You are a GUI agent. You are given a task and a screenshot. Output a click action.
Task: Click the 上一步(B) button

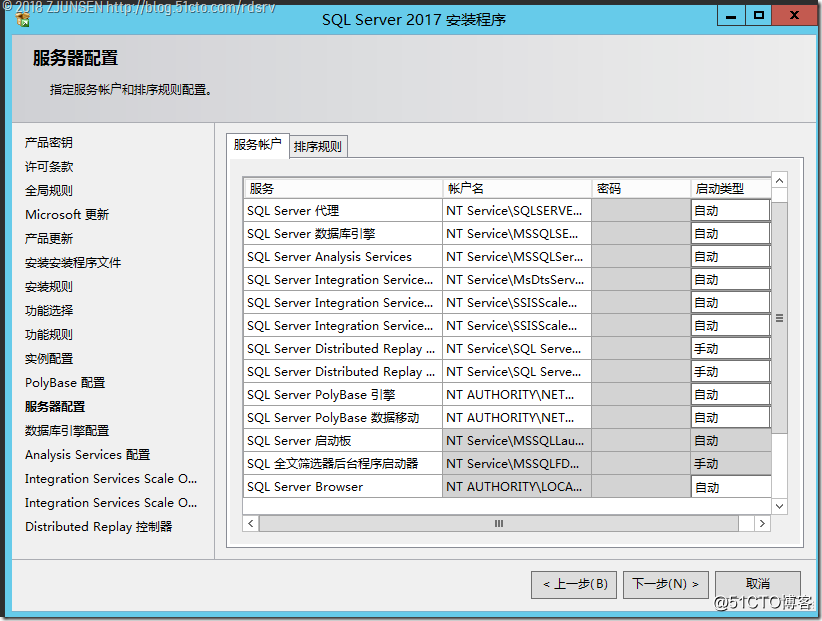point(574,584)
